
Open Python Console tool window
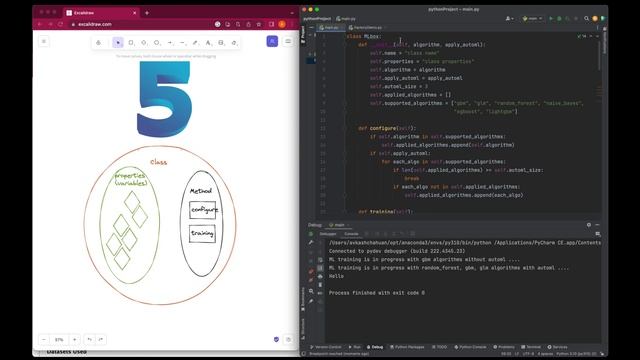pos(470,347)
